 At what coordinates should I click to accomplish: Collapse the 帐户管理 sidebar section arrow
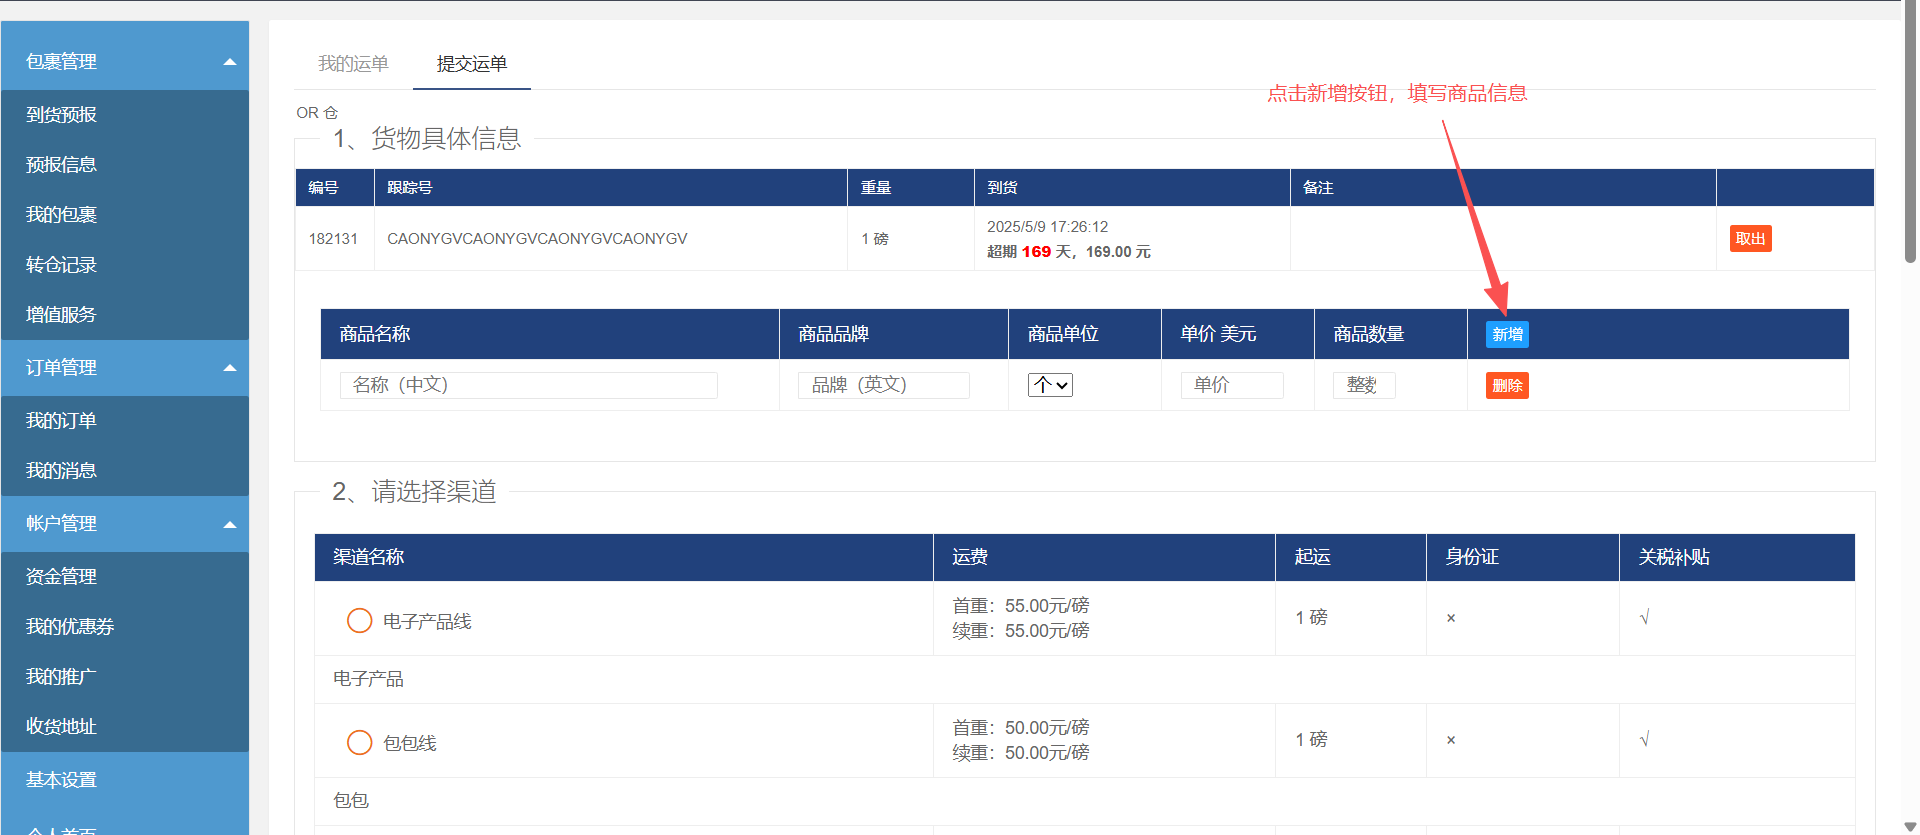(230, 524)
